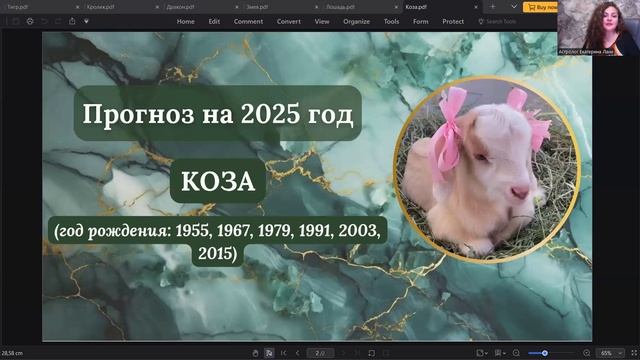Click the 'Прогноз на 2025 год' heading
640x360 pixels.
pos(218,113)
